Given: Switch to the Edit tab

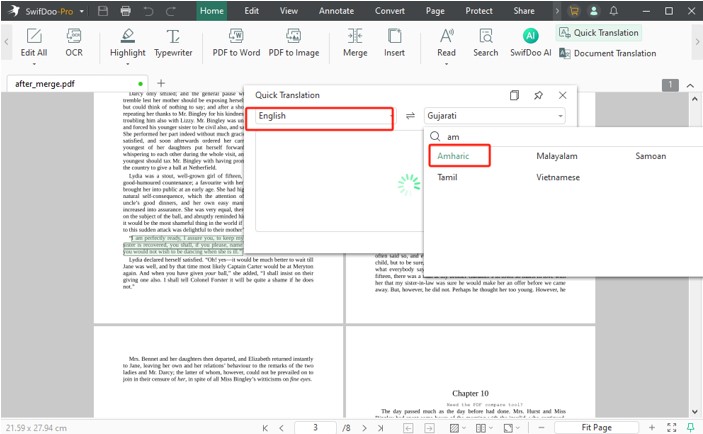Looking at the screenshot, I should point(252,11).
